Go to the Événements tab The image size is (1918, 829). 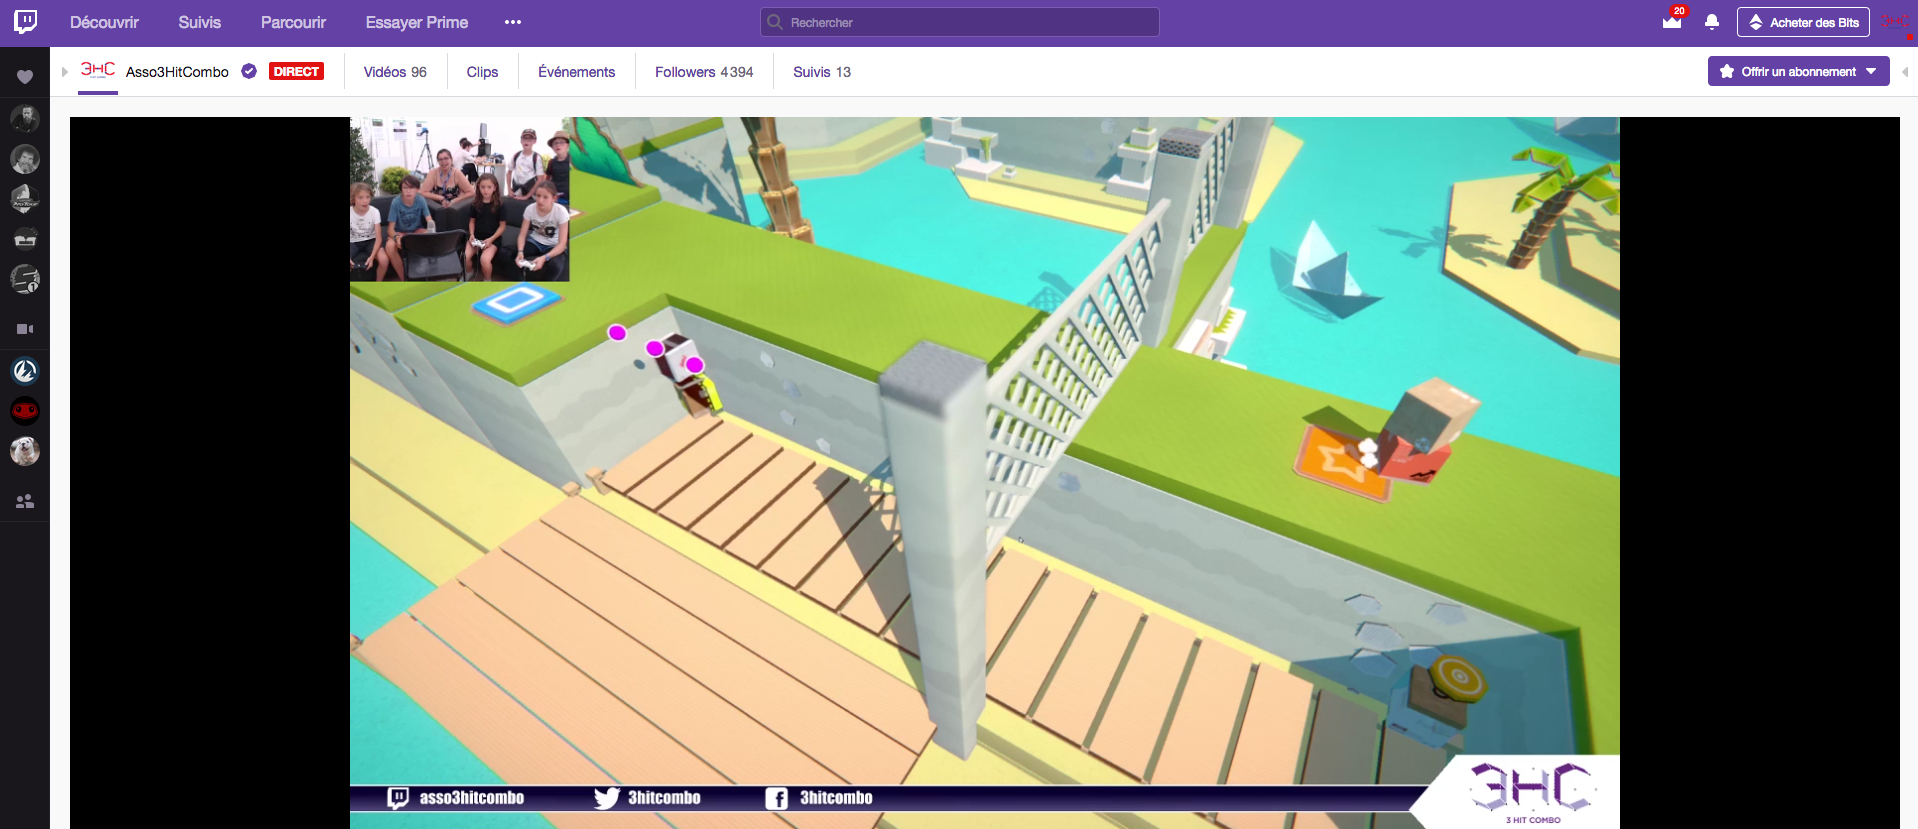[576, 72]
